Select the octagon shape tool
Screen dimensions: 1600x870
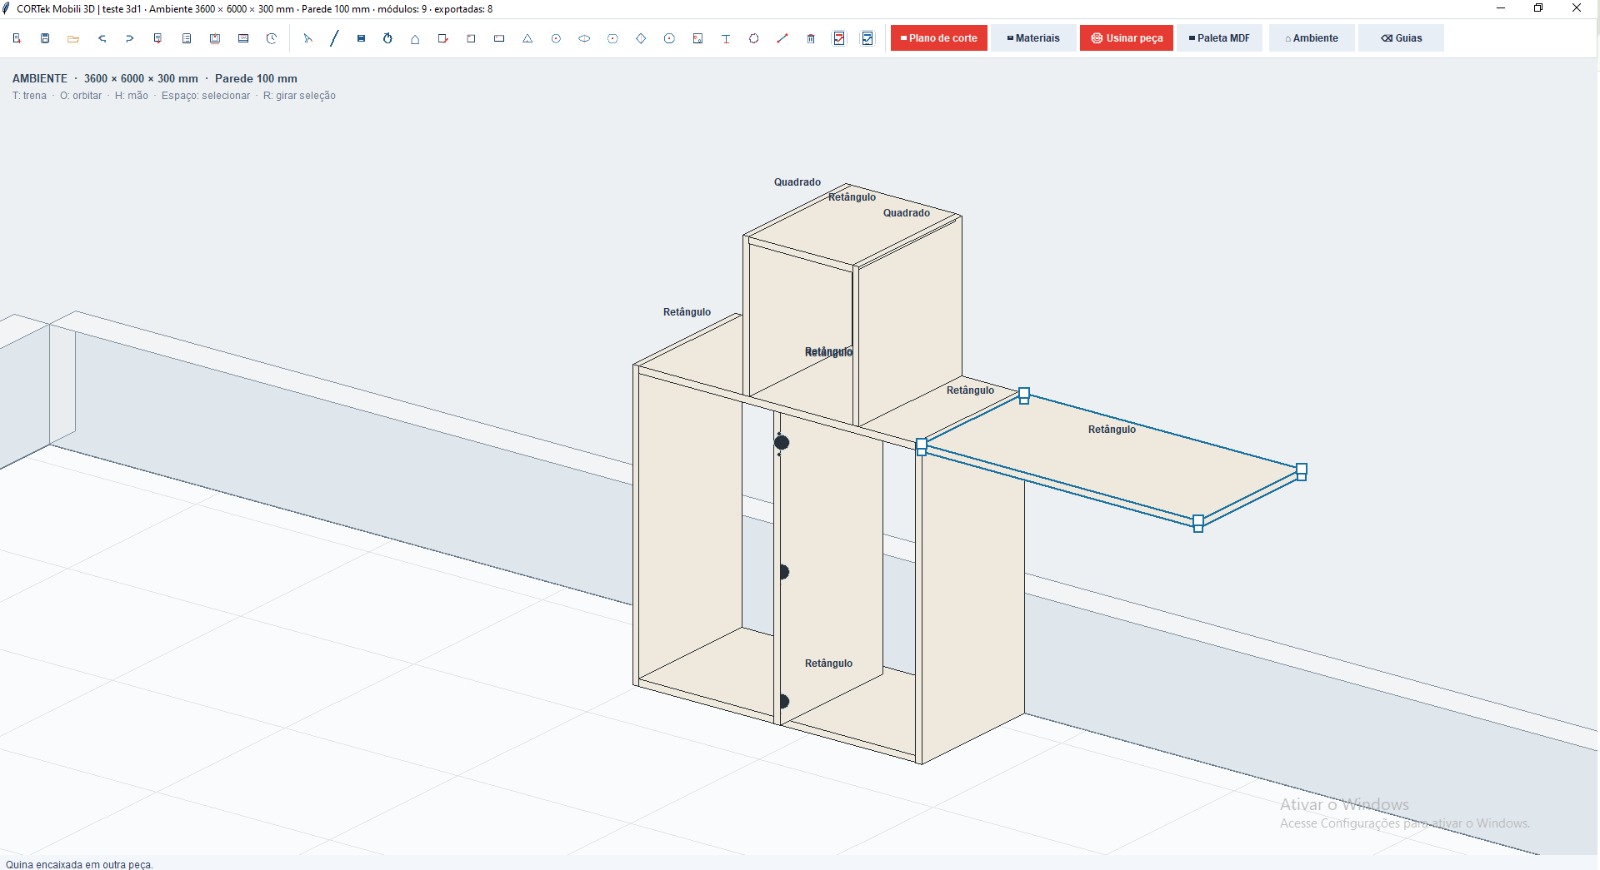tap(669, 38)
